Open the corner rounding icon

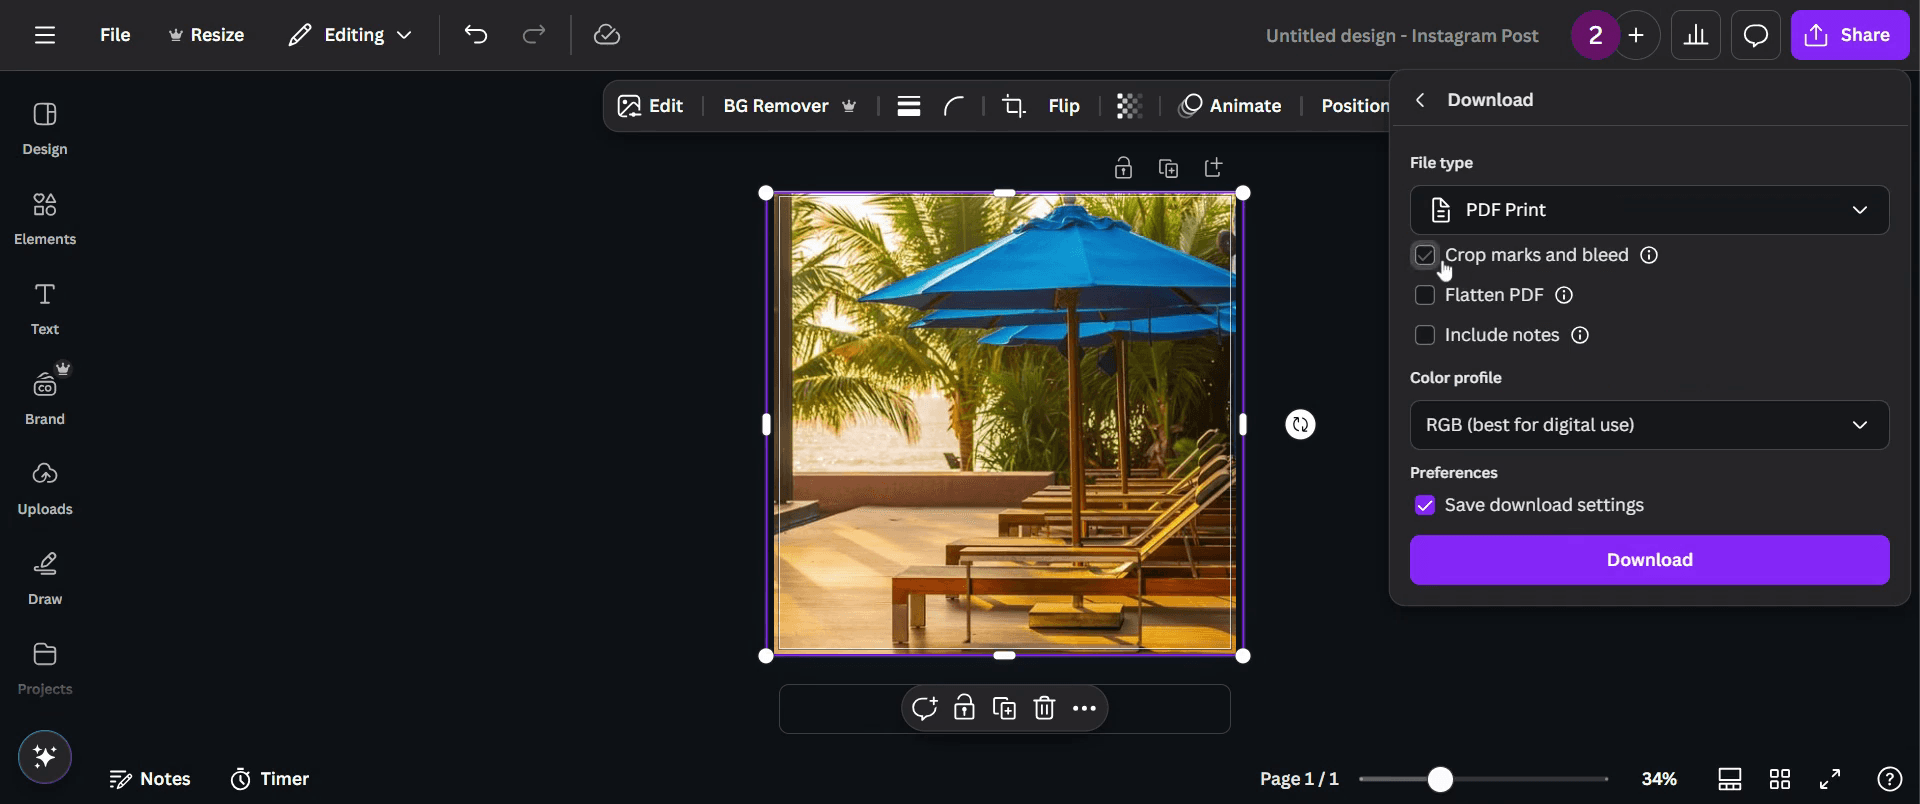[x=954, y=106]
